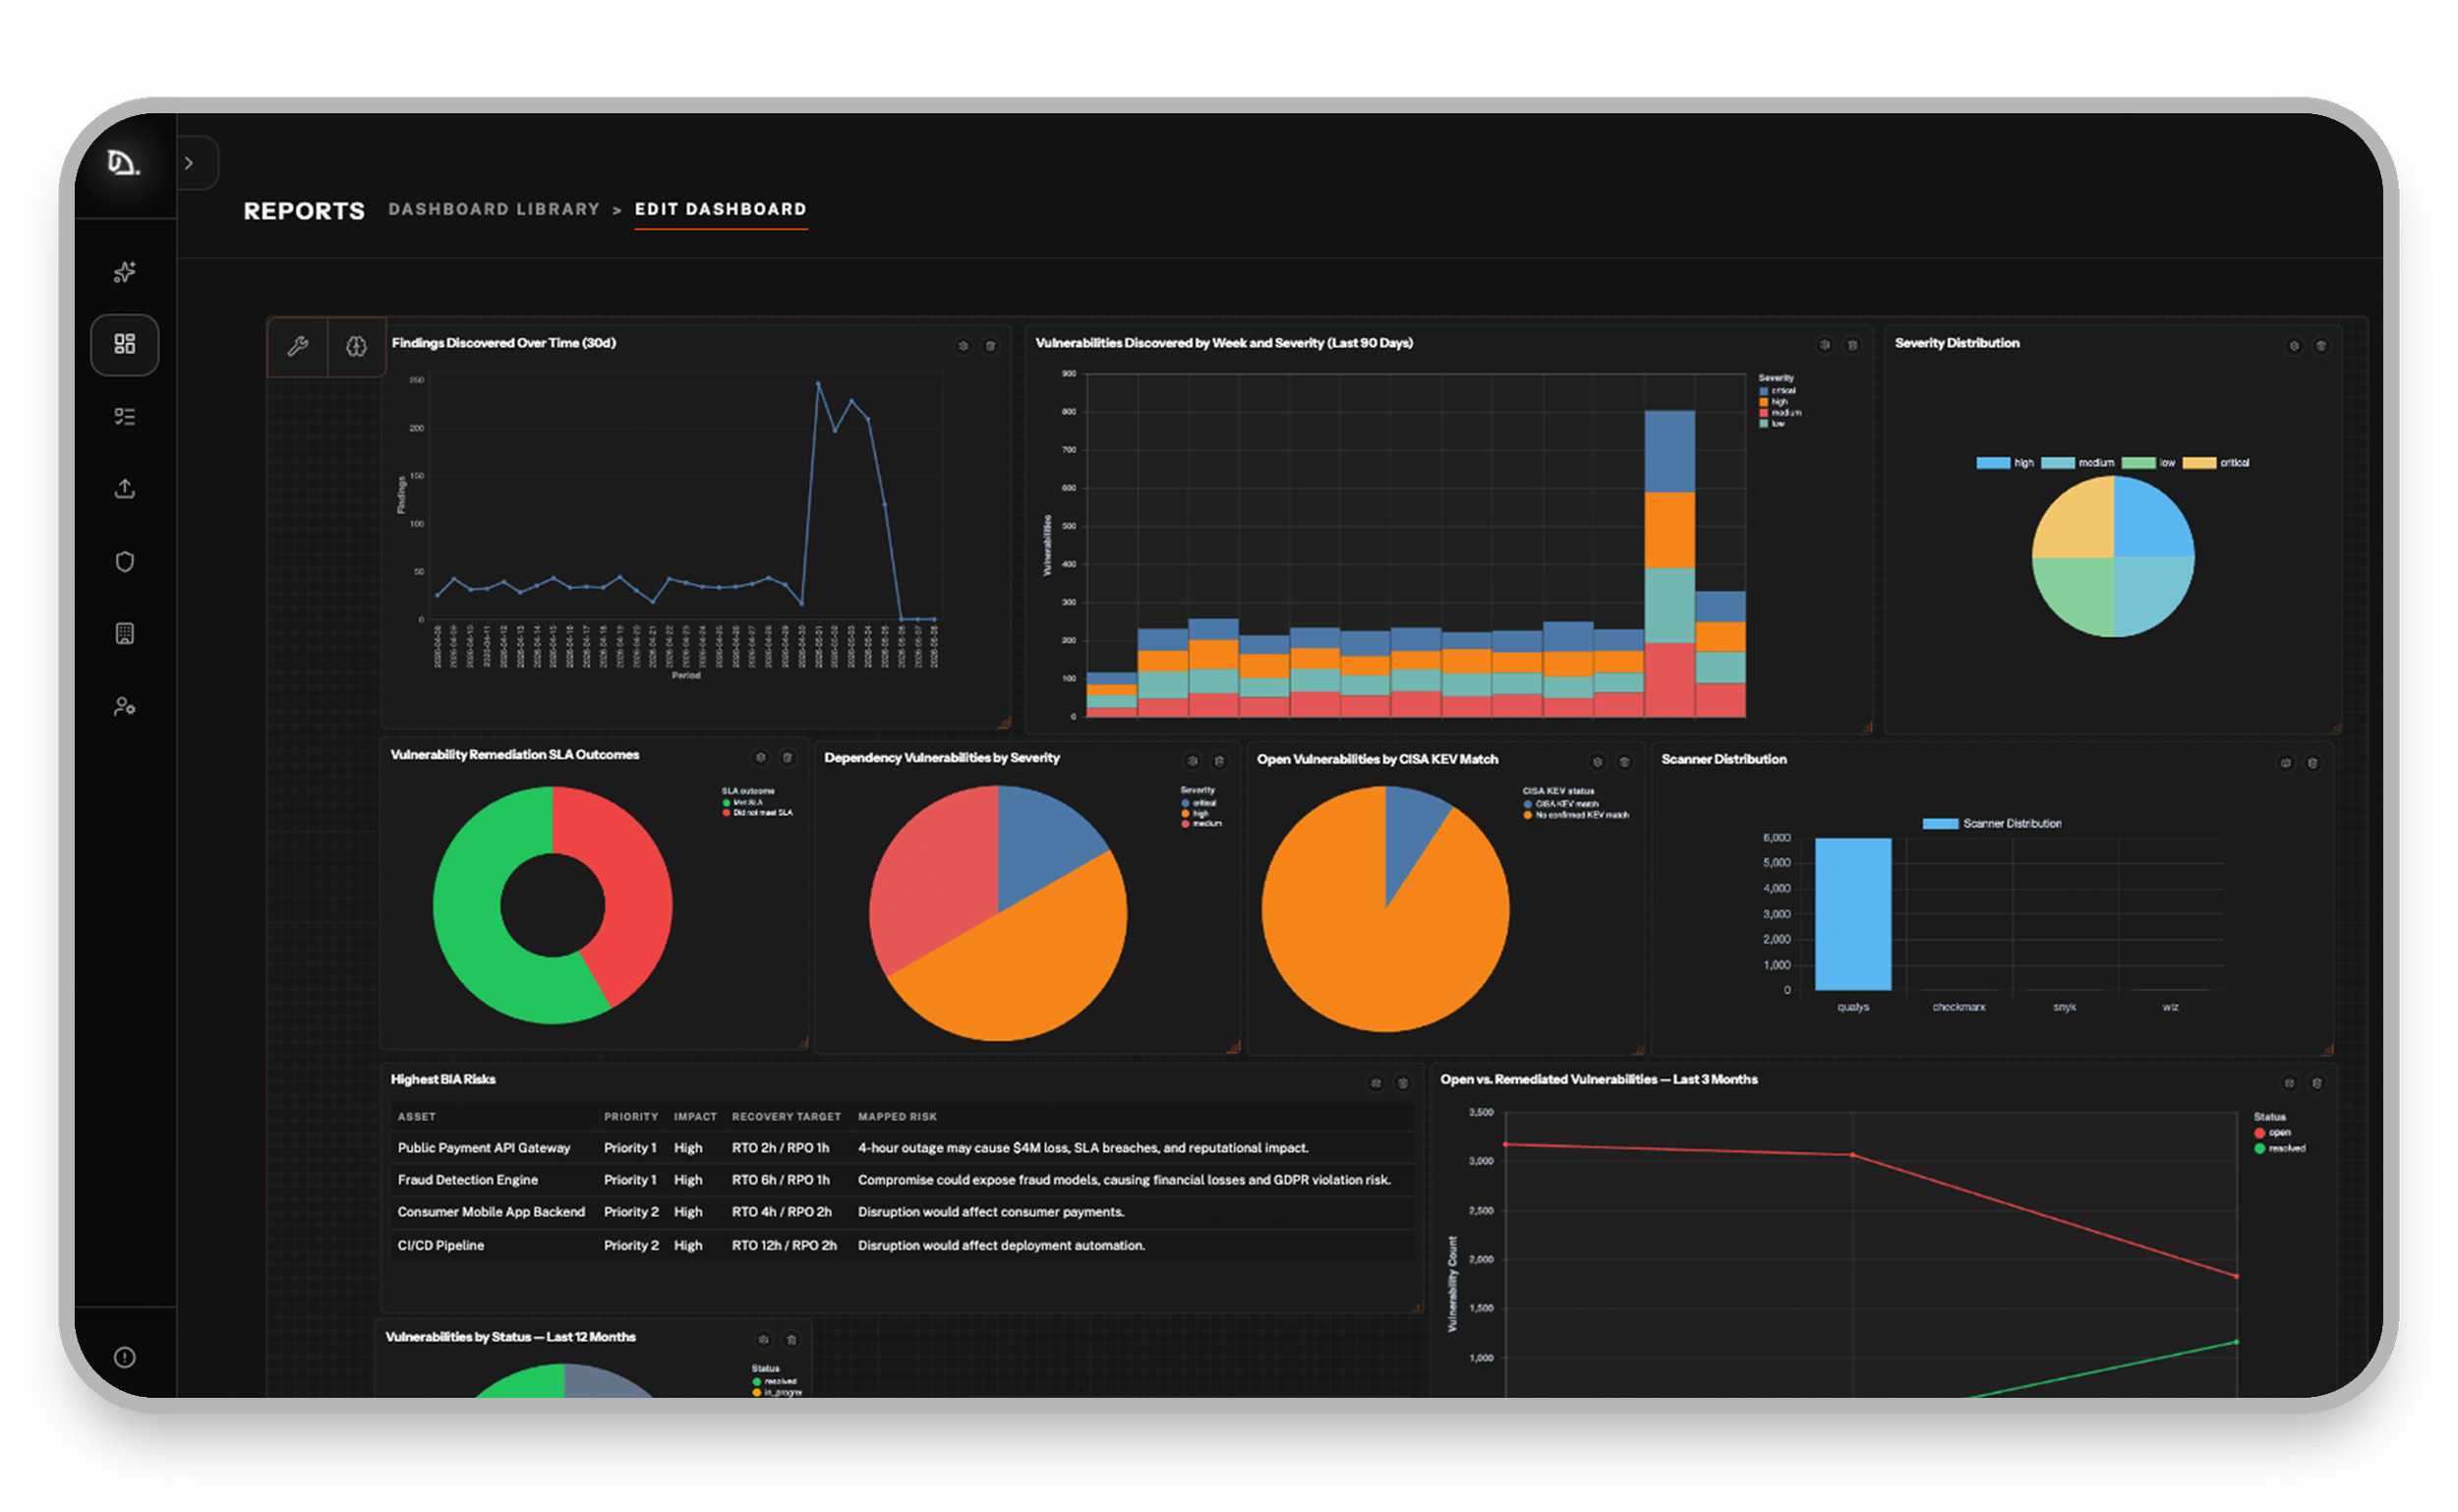Toggle the 'critical' legend in Severity Distribution

tap(2214, 463)
